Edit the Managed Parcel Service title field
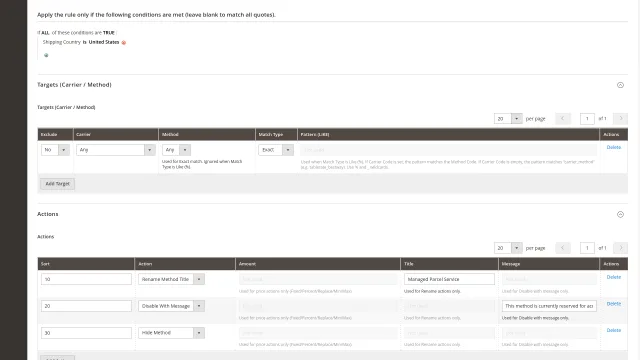This screenshot has width=640, height=360. 449,279
